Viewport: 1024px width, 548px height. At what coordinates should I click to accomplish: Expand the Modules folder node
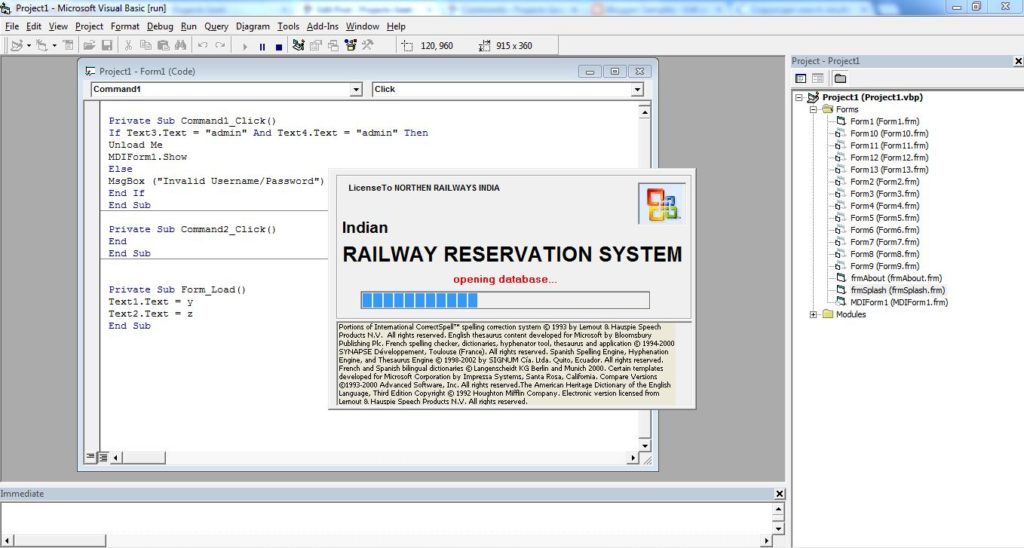813,314
